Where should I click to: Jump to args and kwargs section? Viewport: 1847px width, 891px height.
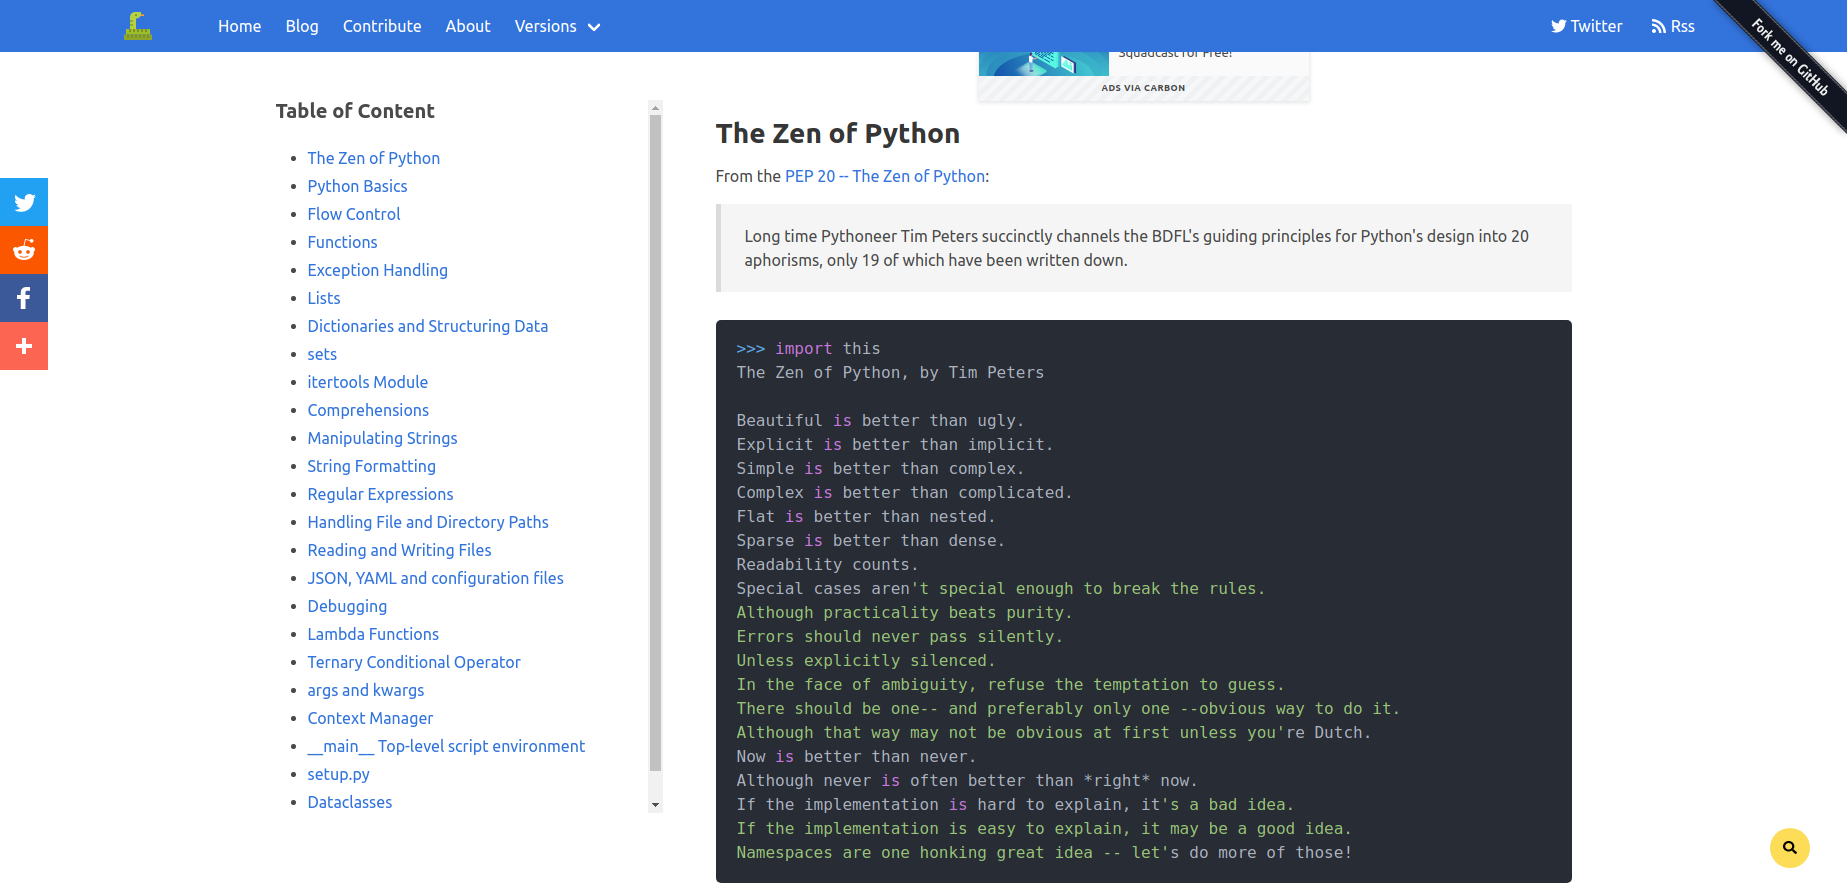click(365, 690)
